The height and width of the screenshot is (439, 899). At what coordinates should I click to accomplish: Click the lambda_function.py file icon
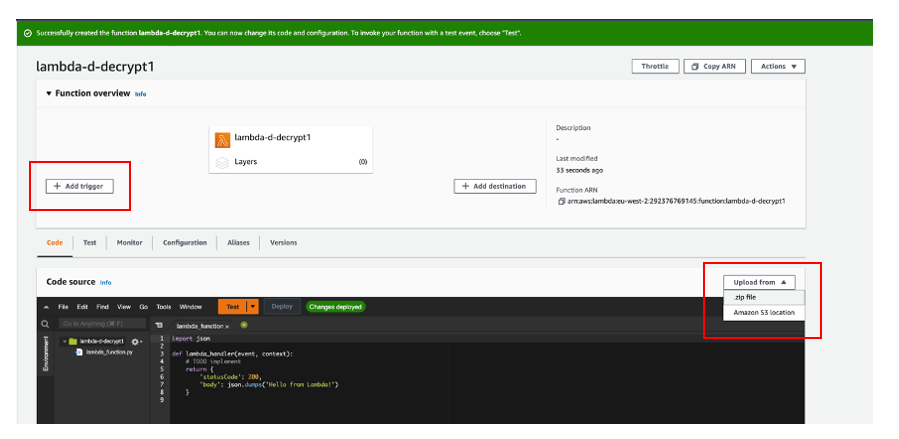(79, 352)
